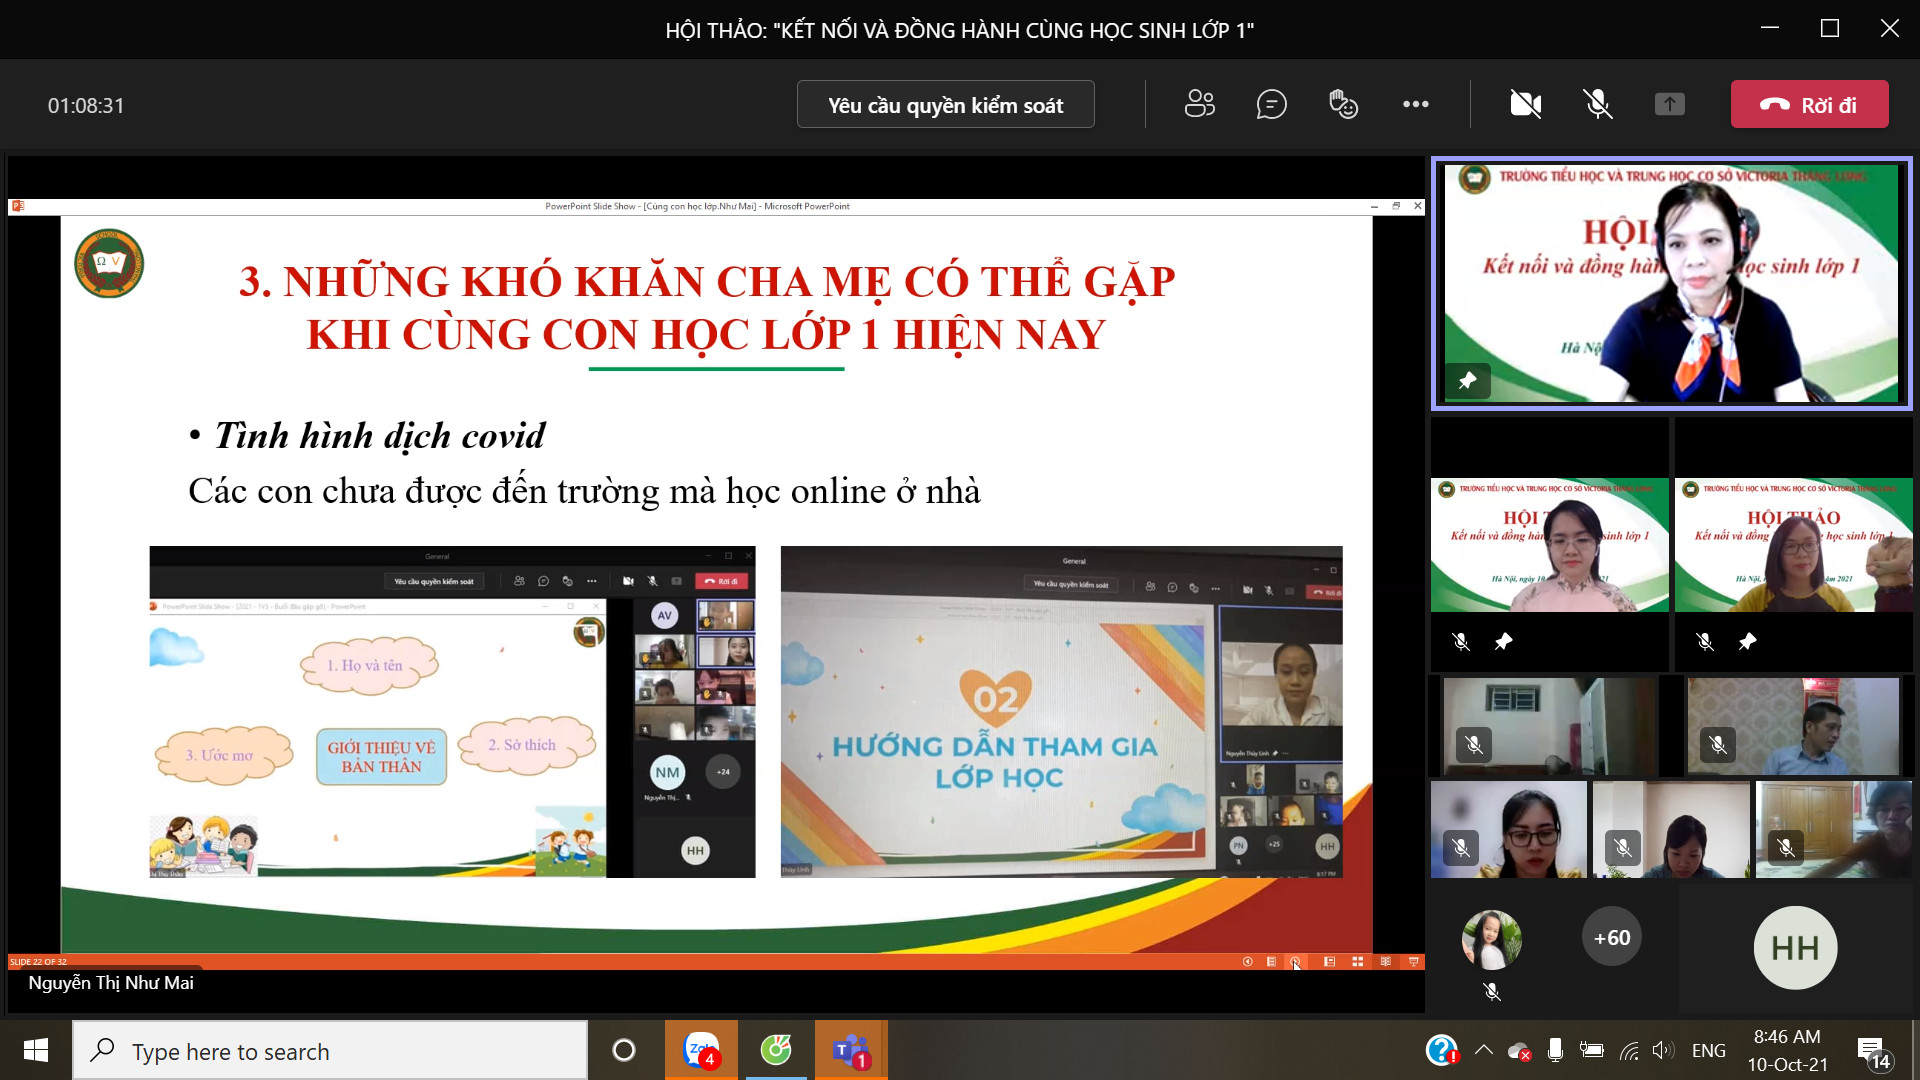
Task: Open the meeting chat icon
Action: (1271, 104)
